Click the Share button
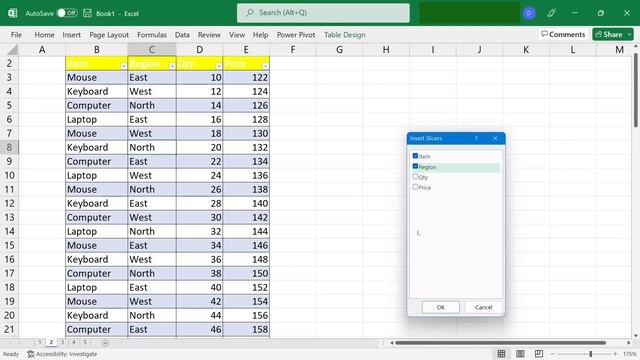The image size is (640, 360). (x=609, y=34)
